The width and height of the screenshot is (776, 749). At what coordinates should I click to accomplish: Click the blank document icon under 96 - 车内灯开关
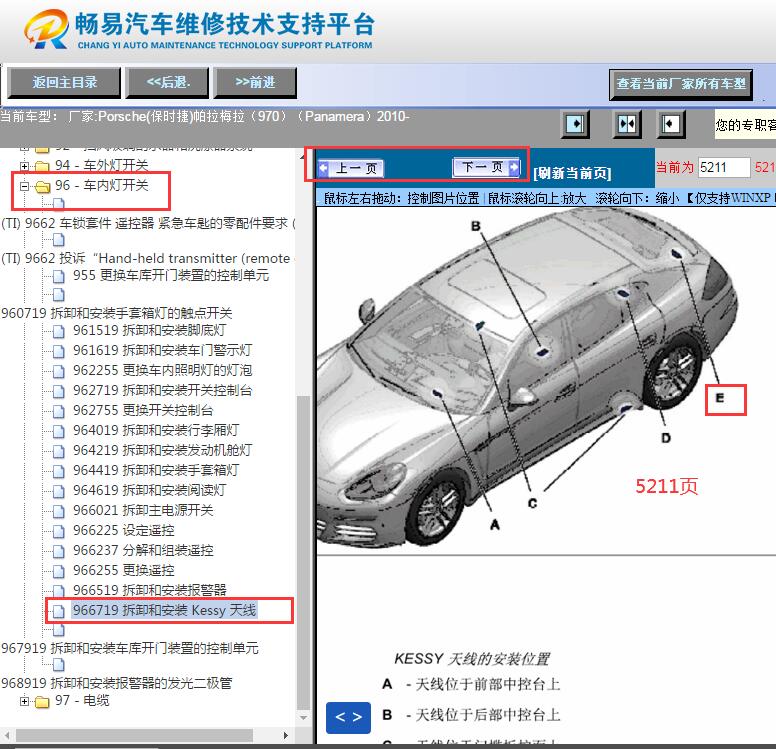pyautogui.click(x=58, y=203)
